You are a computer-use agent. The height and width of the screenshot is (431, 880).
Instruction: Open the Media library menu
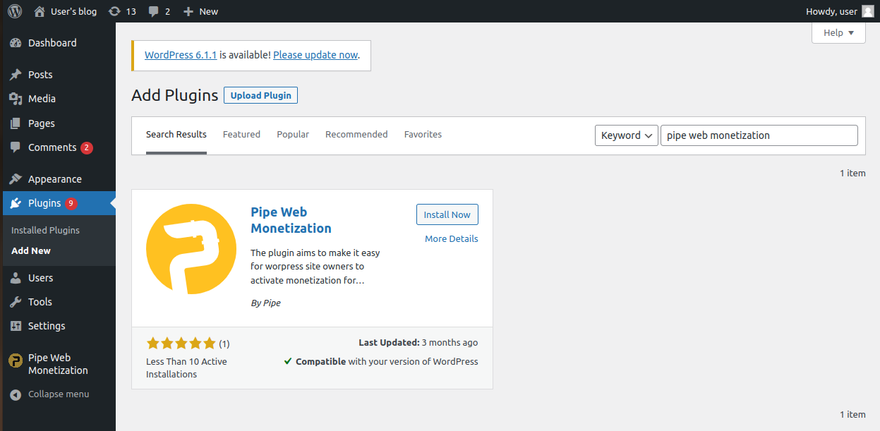click(x=41, y=99)
